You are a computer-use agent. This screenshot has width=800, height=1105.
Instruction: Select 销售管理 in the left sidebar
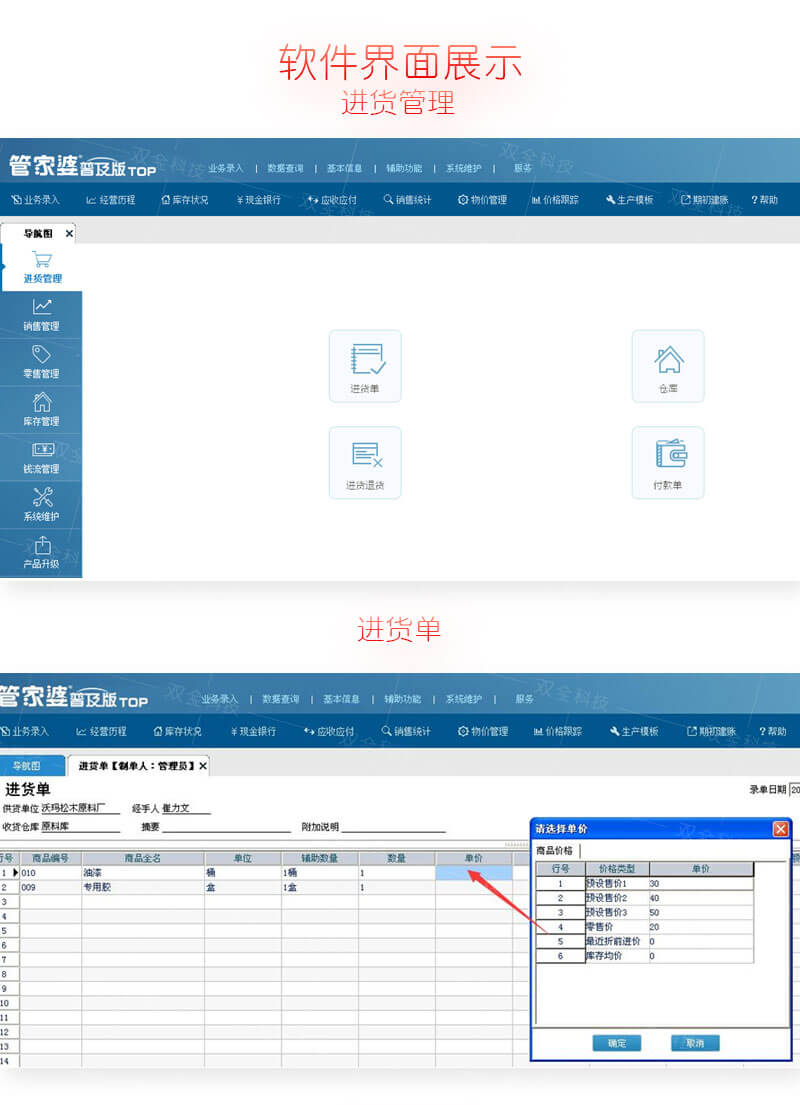point(41,315)
